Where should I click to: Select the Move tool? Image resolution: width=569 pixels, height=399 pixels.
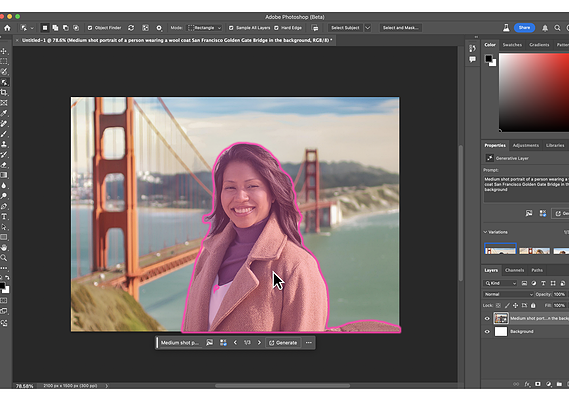tap(4, 51)
